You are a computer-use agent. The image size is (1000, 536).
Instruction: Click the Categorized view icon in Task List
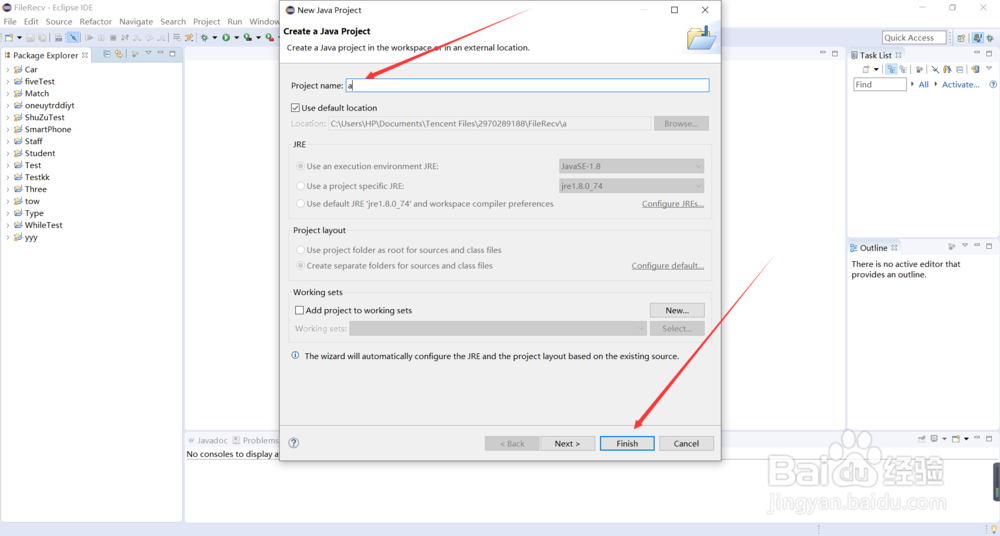(x=891, y=69)
